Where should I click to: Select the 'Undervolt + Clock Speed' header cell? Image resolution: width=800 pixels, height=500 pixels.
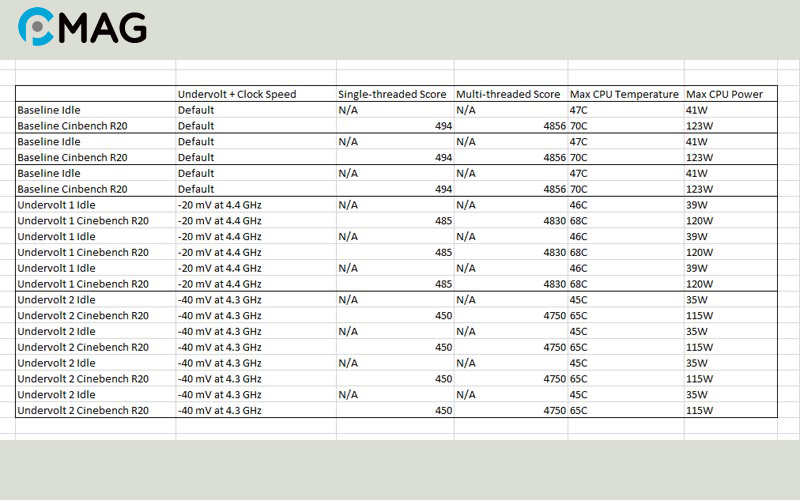click(236, 94)
